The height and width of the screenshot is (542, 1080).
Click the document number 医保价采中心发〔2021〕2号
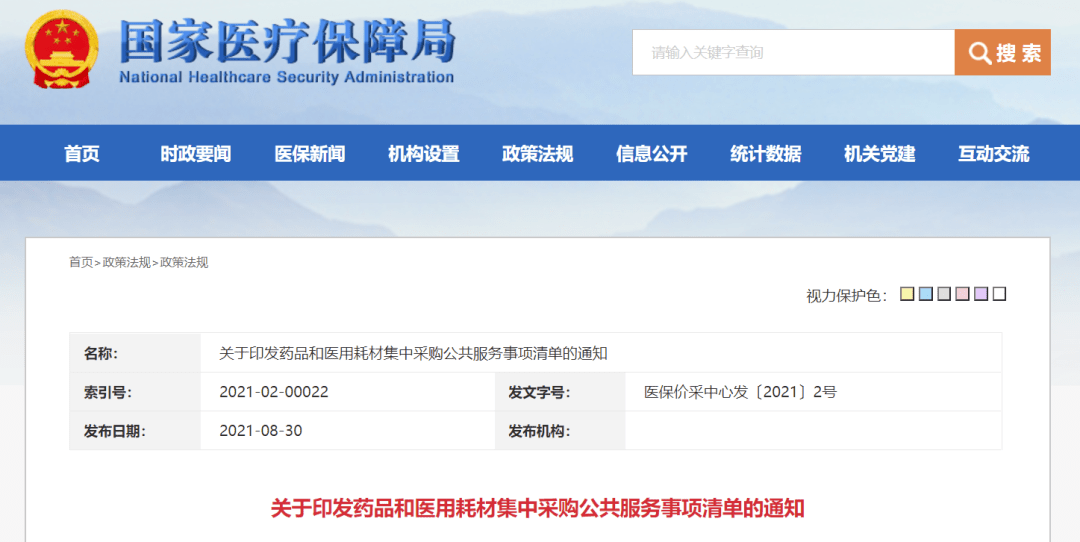click(x=740, y=392)
